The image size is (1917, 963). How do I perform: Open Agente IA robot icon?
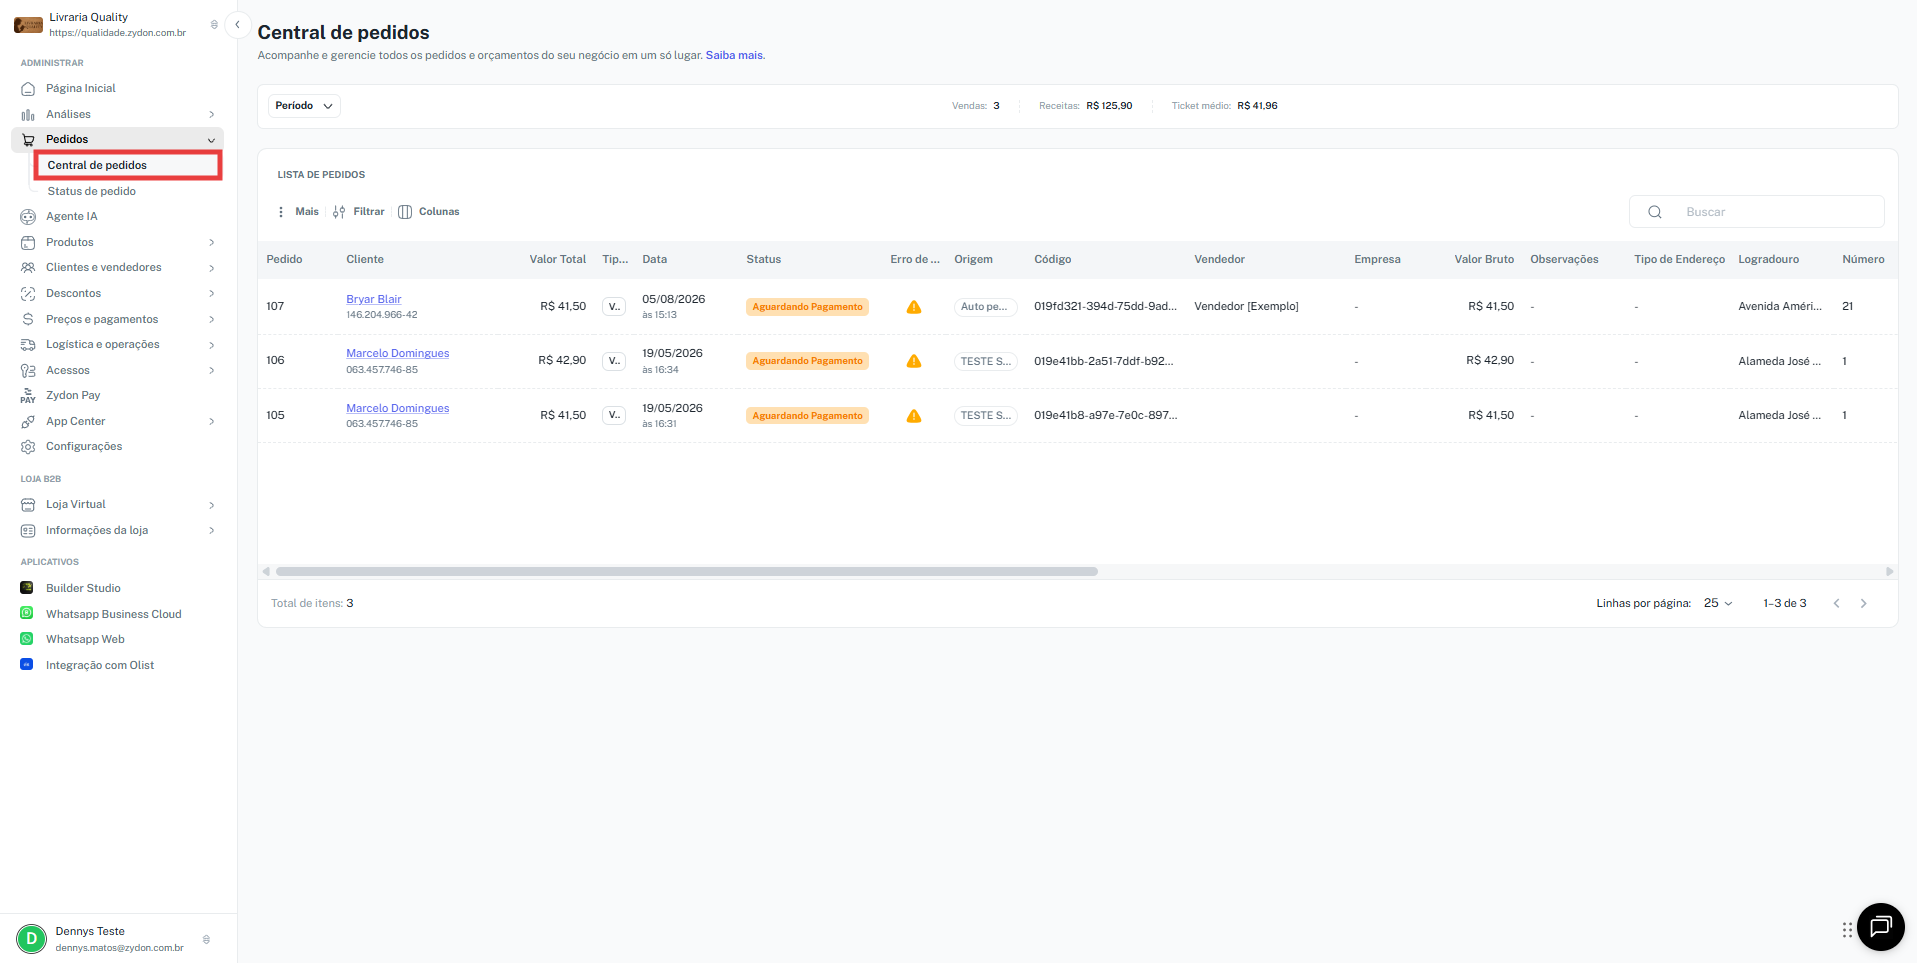(x=28, y=217)
